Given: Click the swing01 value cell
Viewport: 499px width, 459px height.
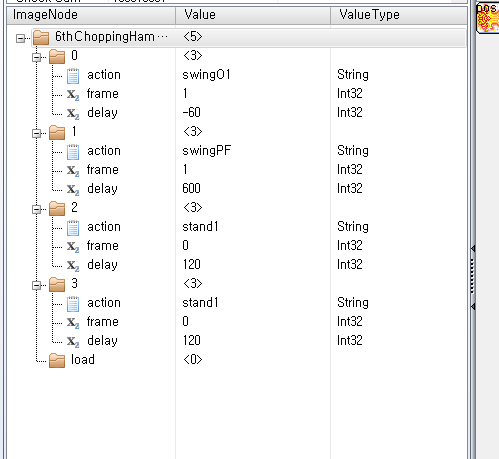Looking at the screenshot, I should point(206,75).
